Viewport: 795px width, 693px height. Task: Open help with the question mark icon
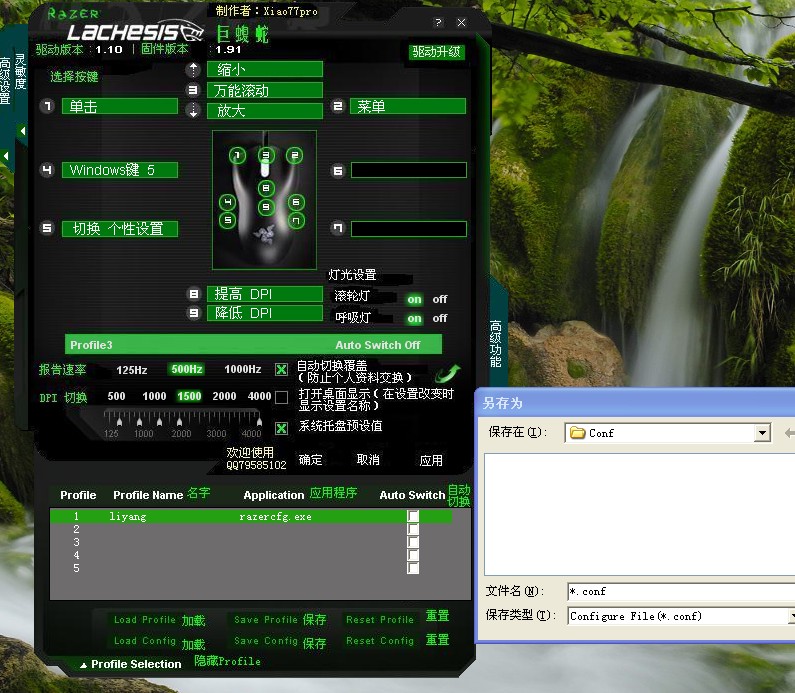coord(438,22)
